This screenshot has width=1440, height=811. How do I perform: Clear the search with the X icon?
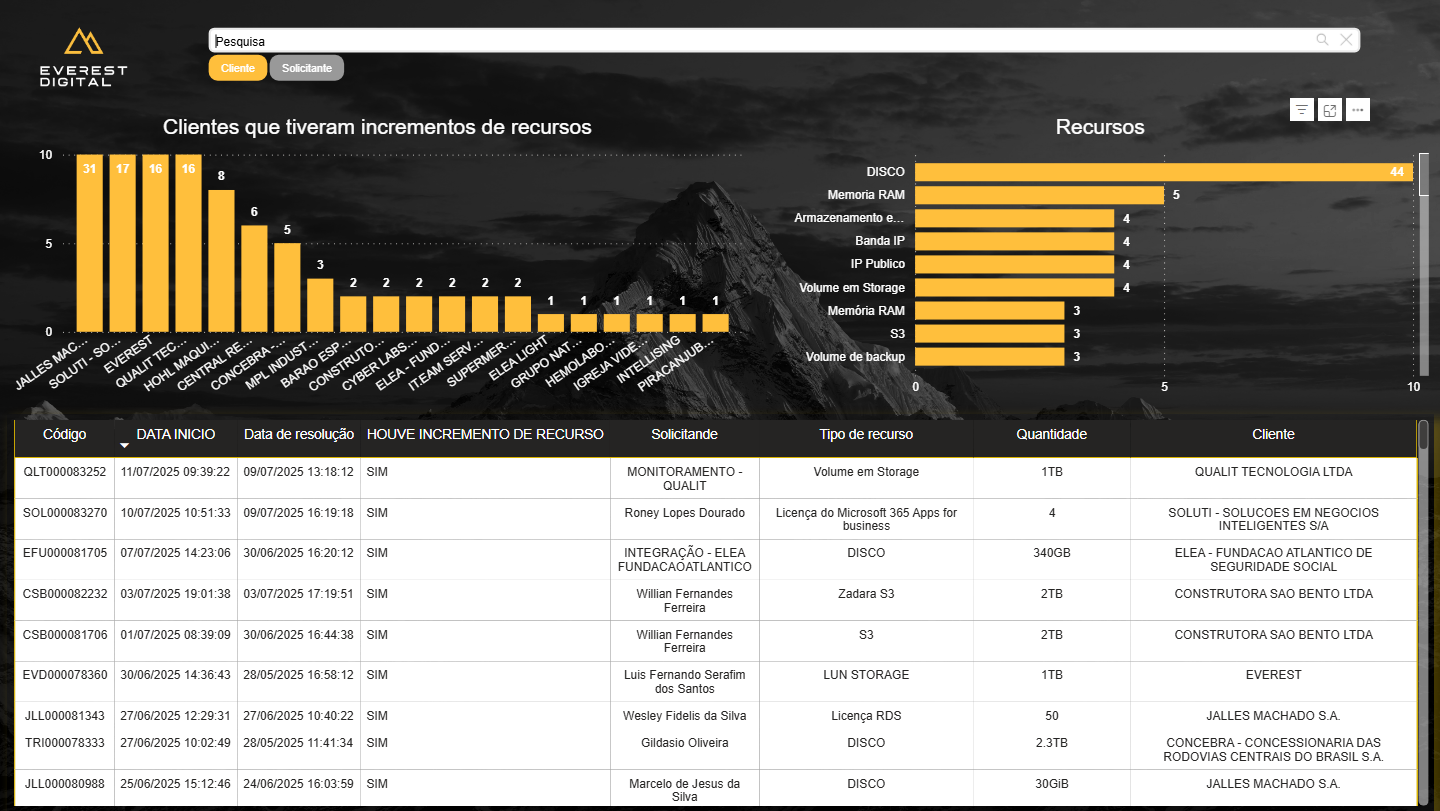[x=1346, y=40]
